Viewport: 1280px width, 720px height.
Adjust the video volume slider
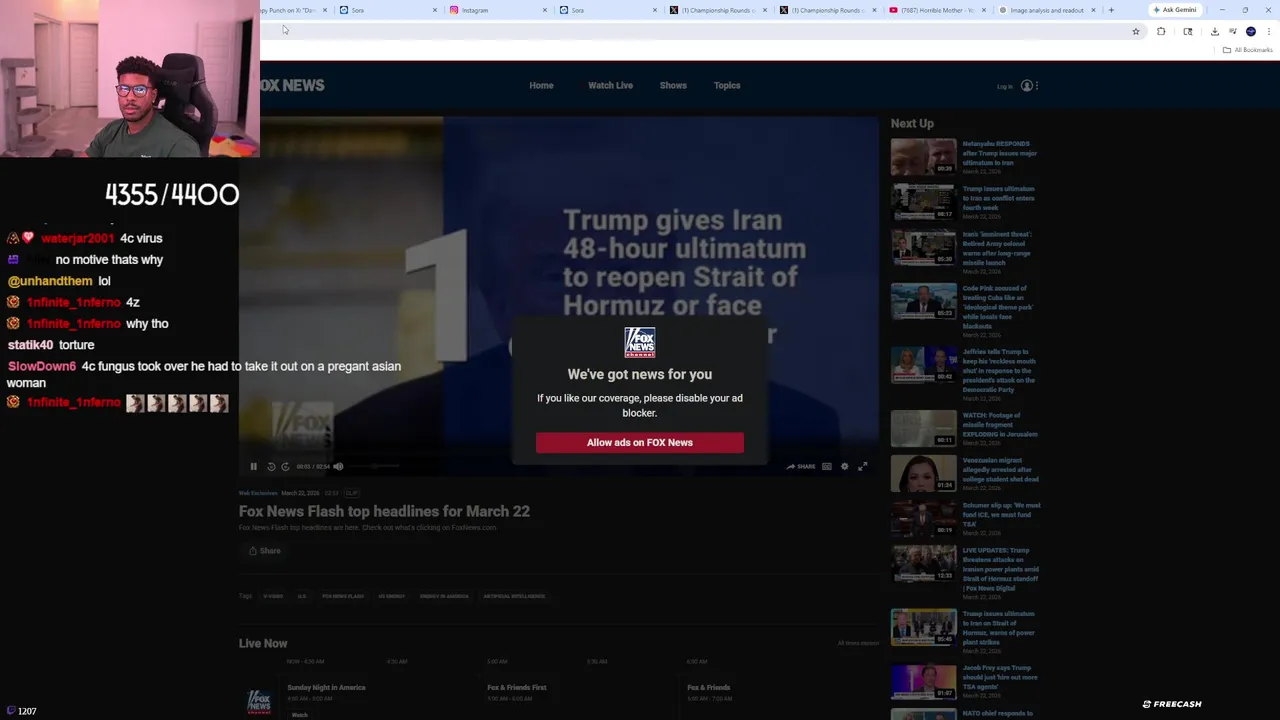[374, 466]
